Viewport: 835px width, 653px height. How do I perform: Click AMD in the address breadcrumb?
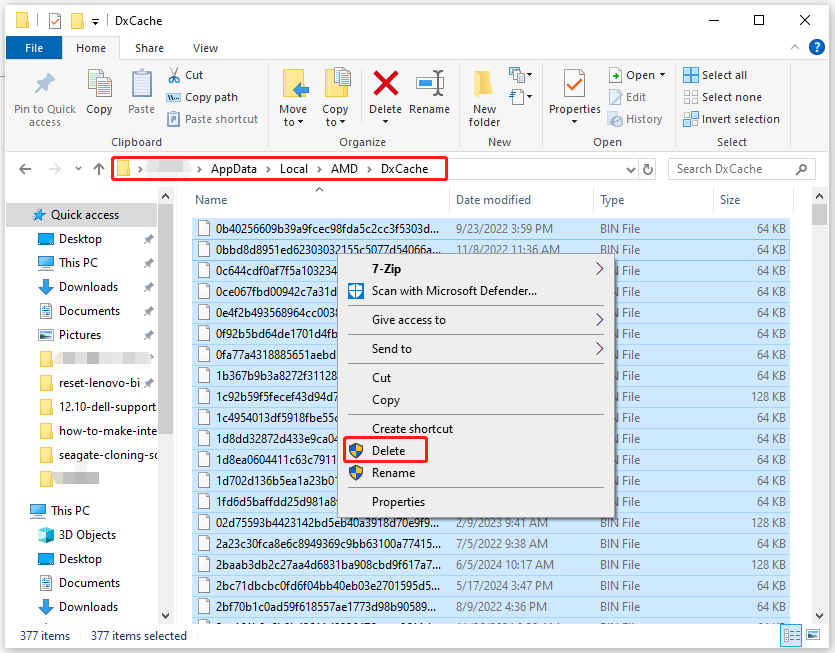pyautogui.click(x=344, y=169)
